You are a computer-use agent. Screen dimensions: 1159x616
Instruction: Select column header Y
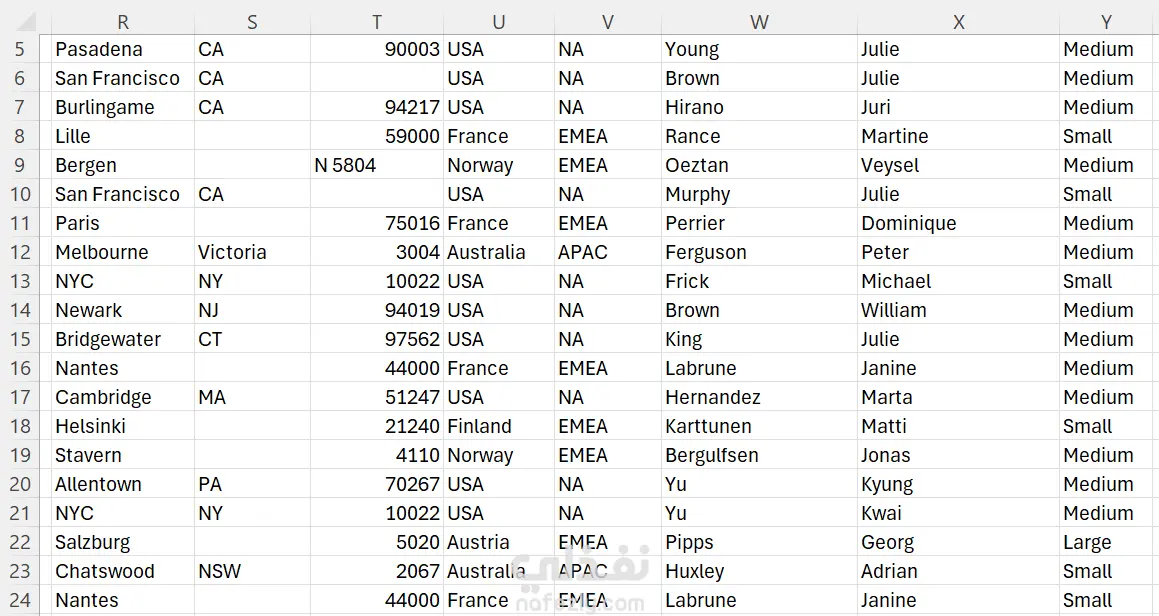coord(1107,22)
